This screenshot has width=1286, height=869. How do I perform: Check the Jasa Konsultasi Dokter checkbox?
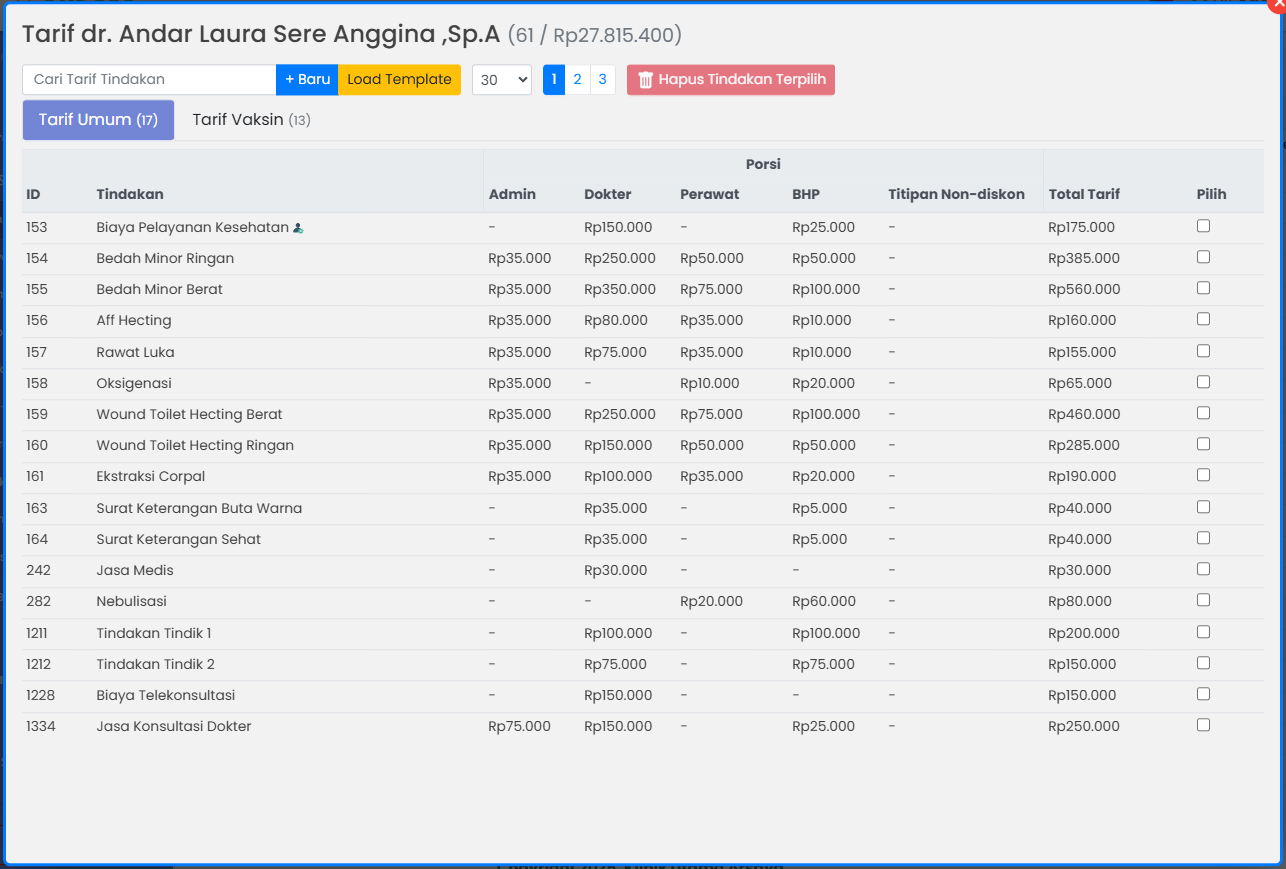point(1203,725)
